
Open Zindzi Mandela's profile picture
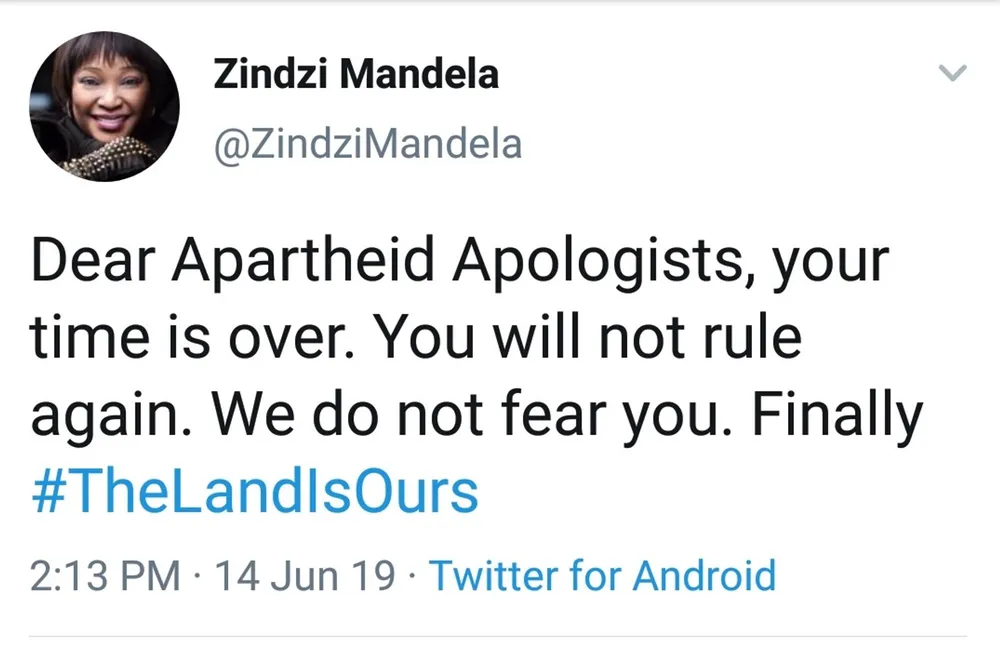[x=105, y=106]
